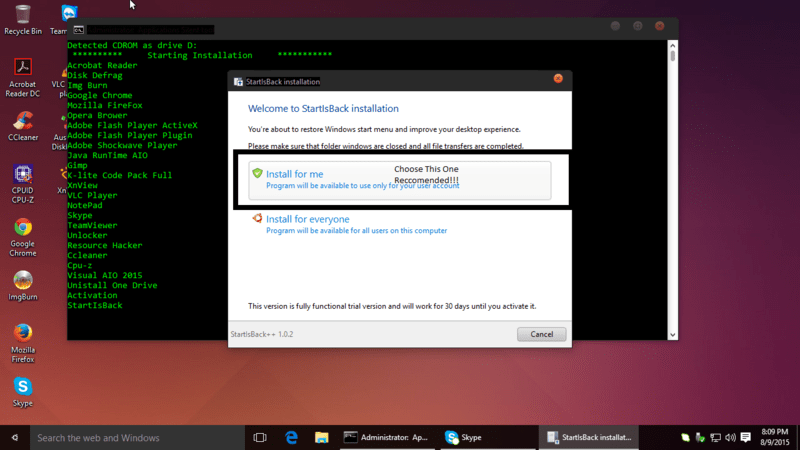
Task: Click the Safely Remove Hardware tray icon
Action: point(700,437)
